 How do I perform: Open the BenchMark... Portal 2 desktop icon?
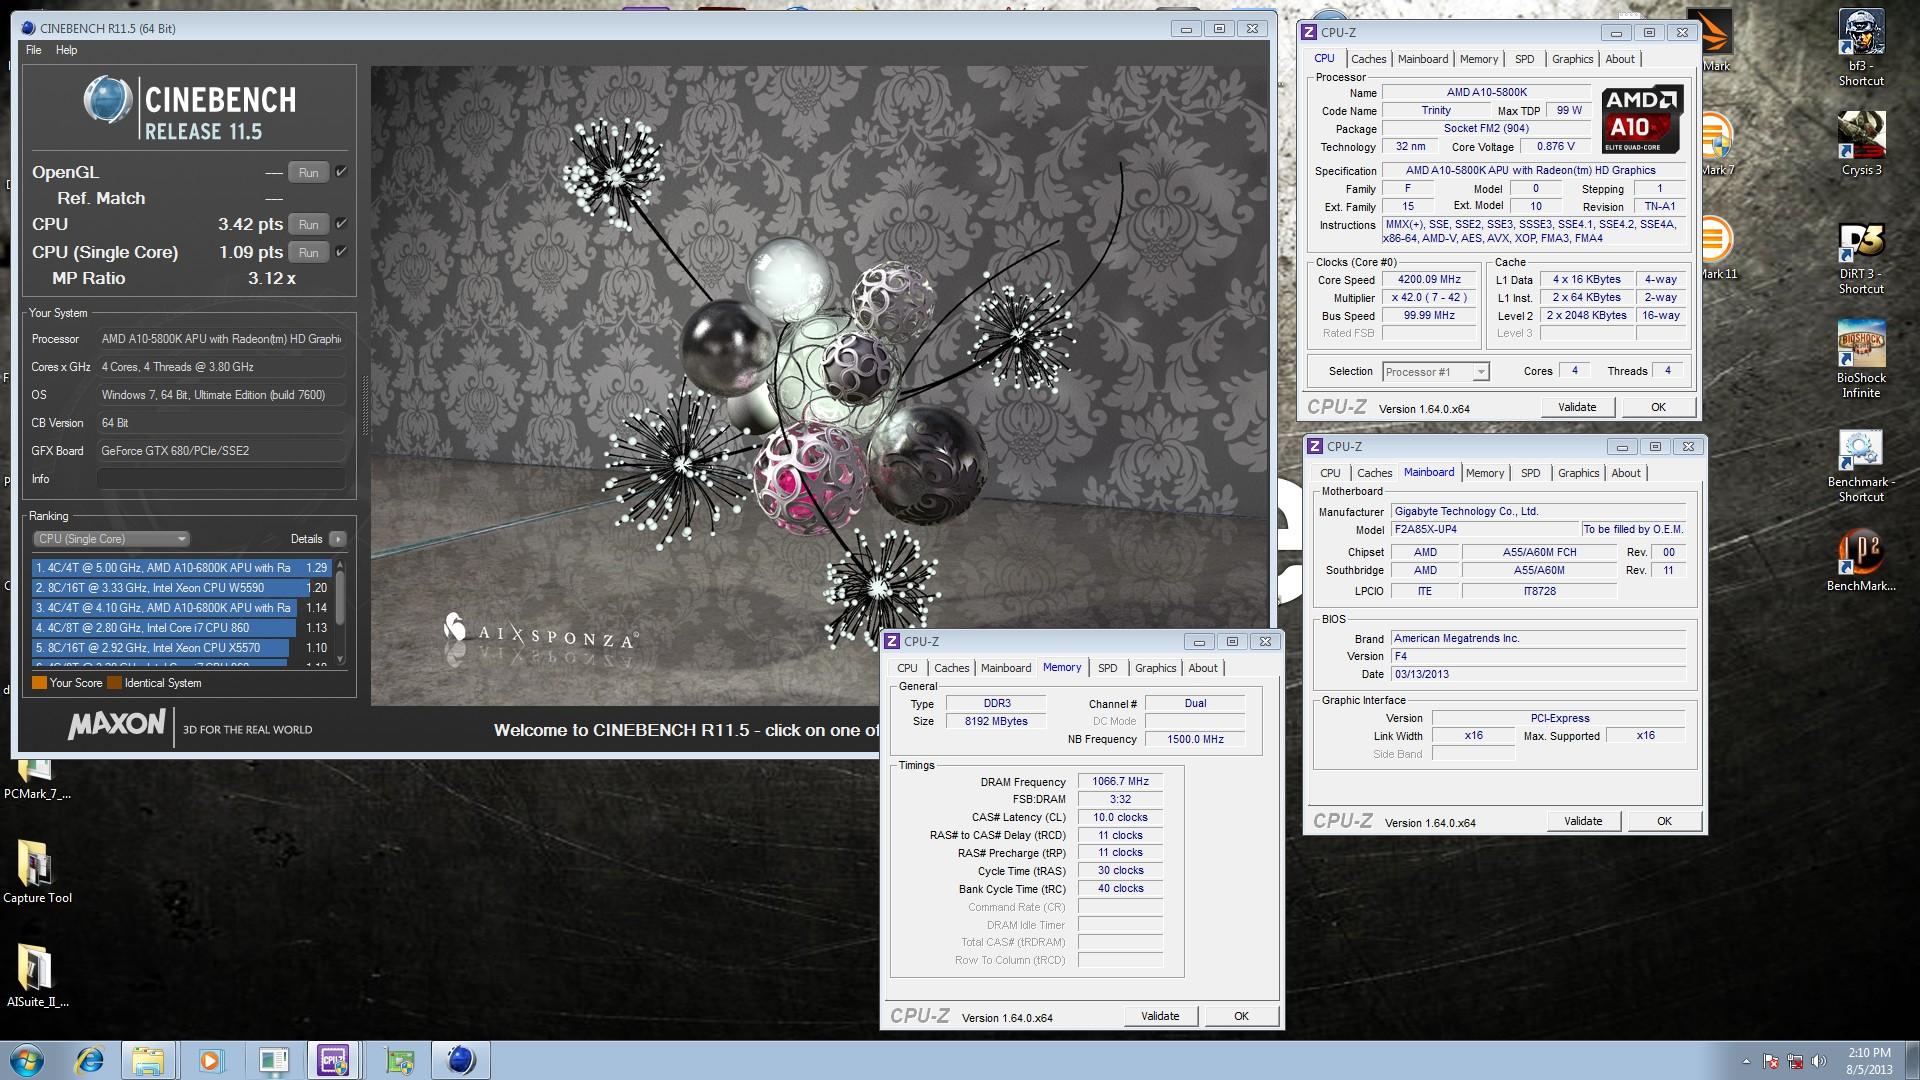1861,560
